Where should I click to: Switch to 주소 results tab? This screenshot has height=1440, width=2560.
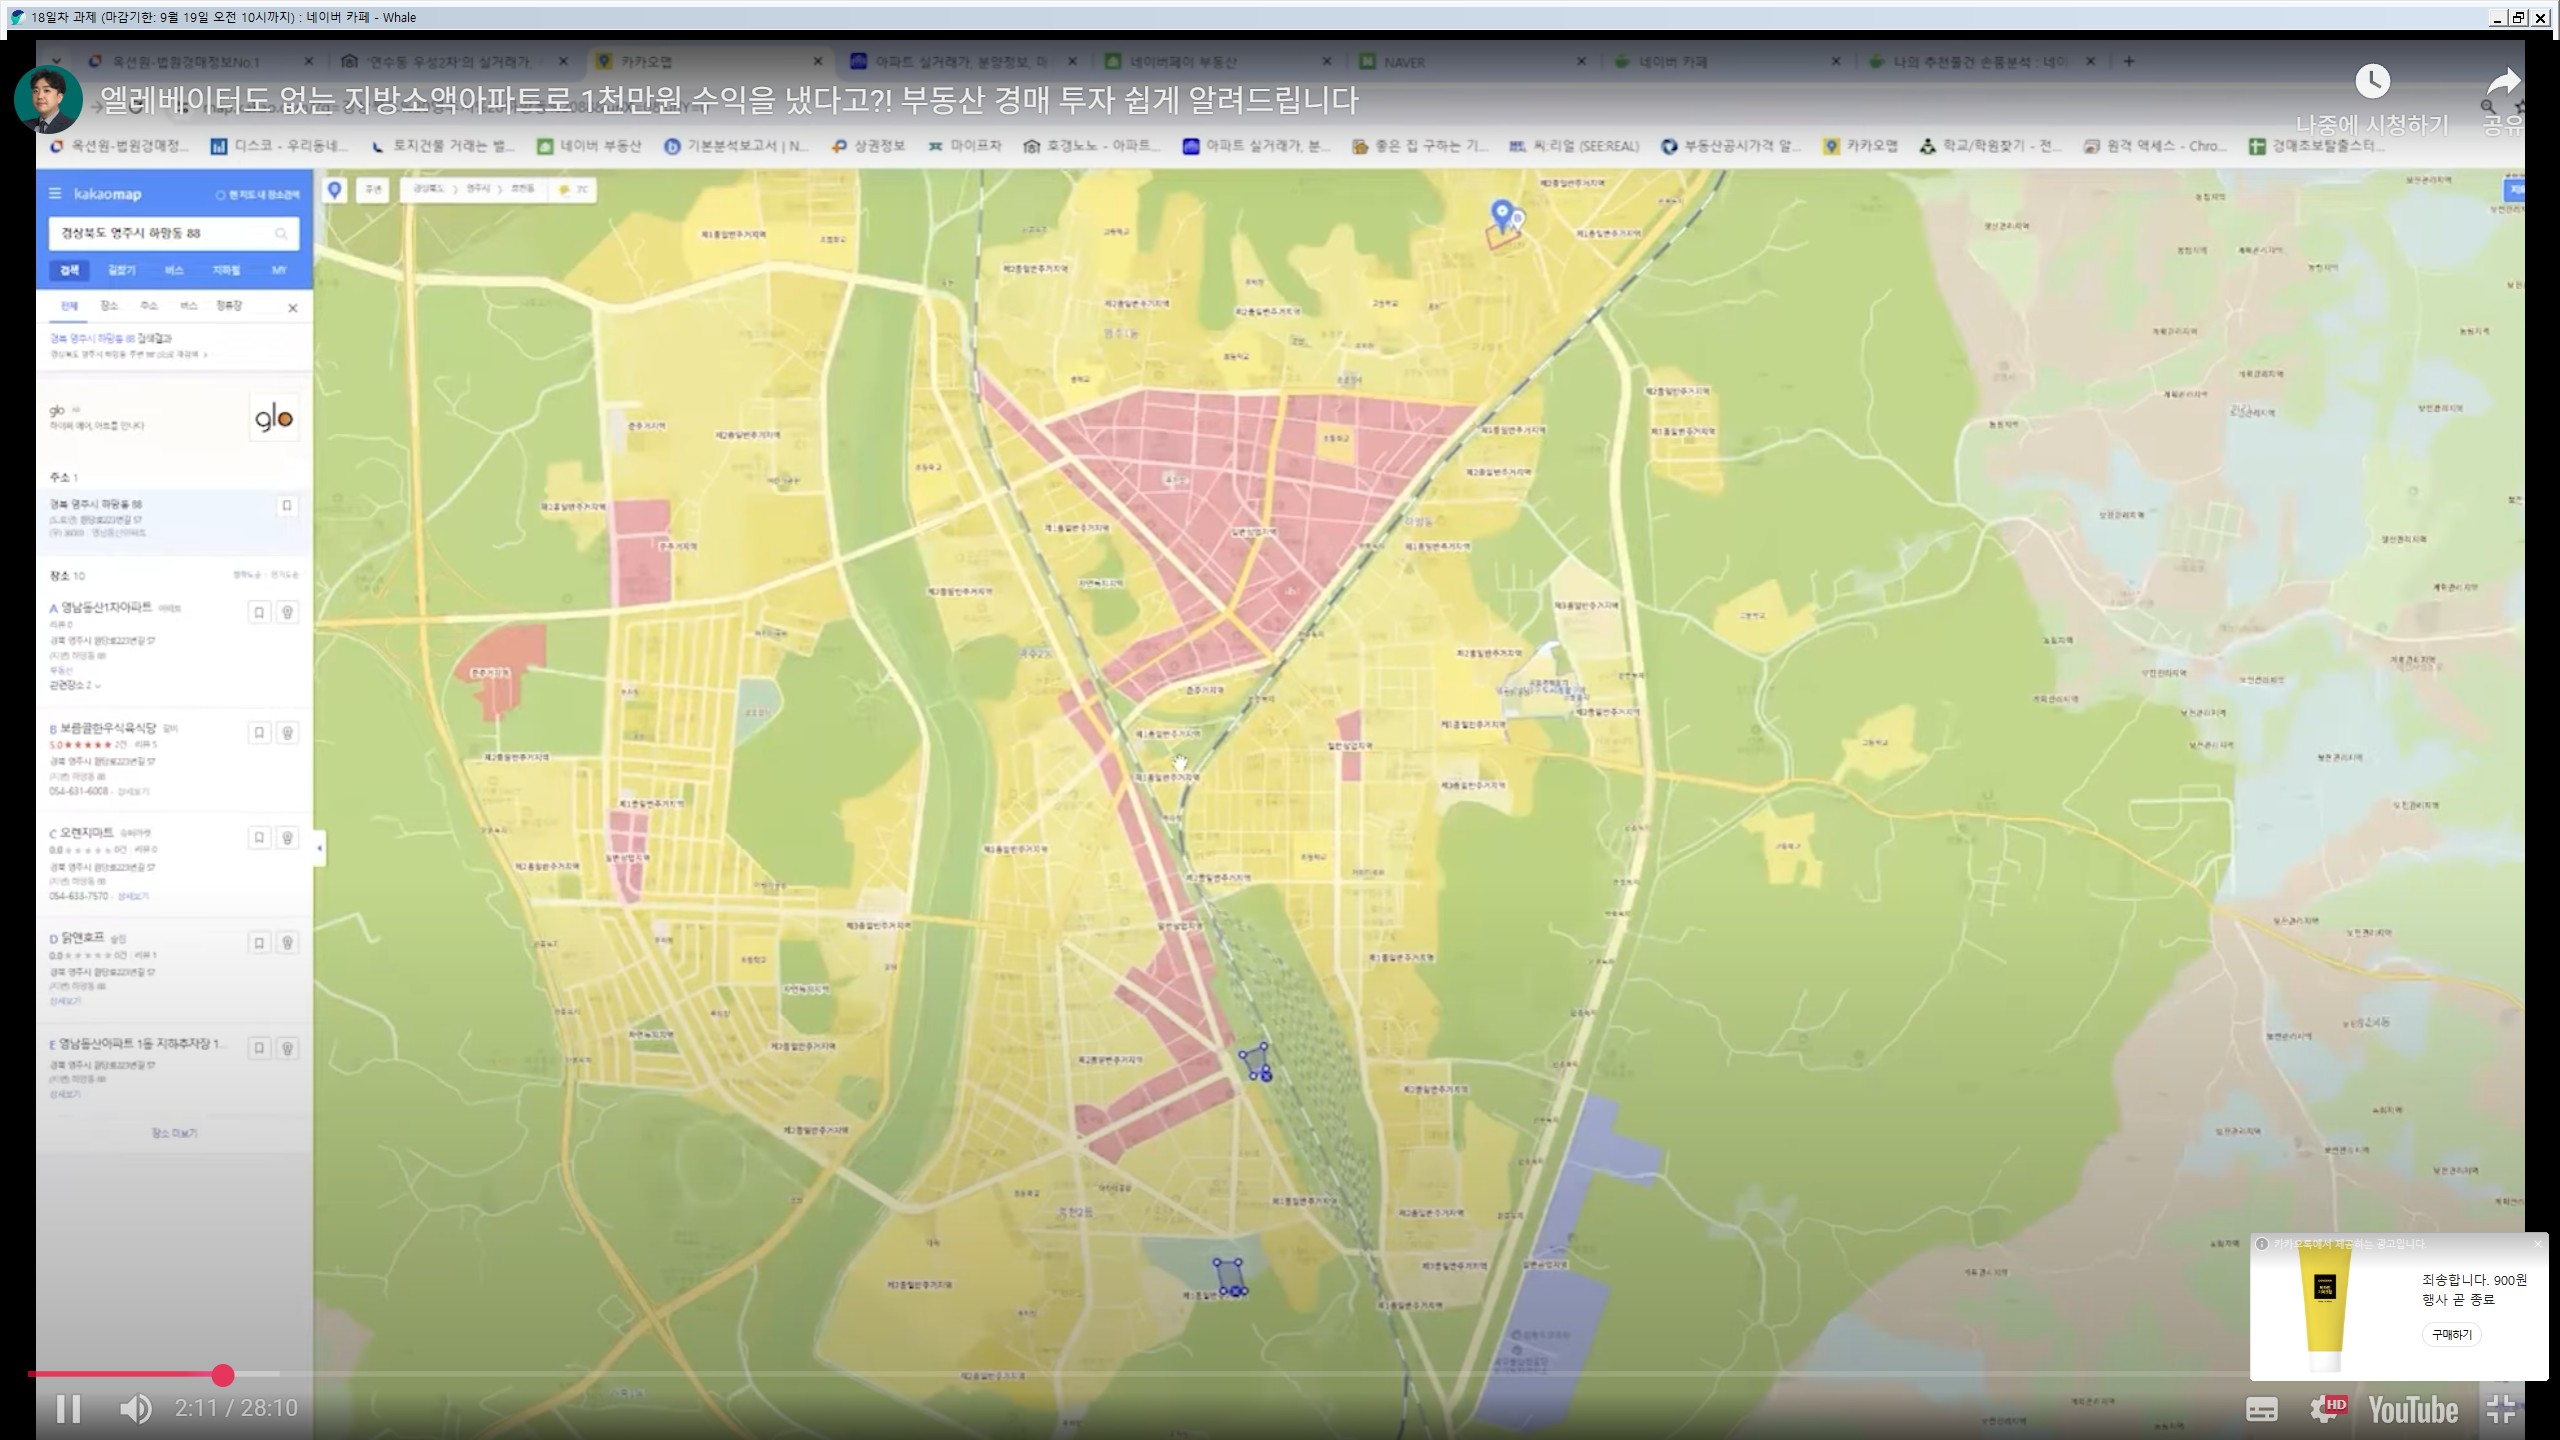[149, 306]
